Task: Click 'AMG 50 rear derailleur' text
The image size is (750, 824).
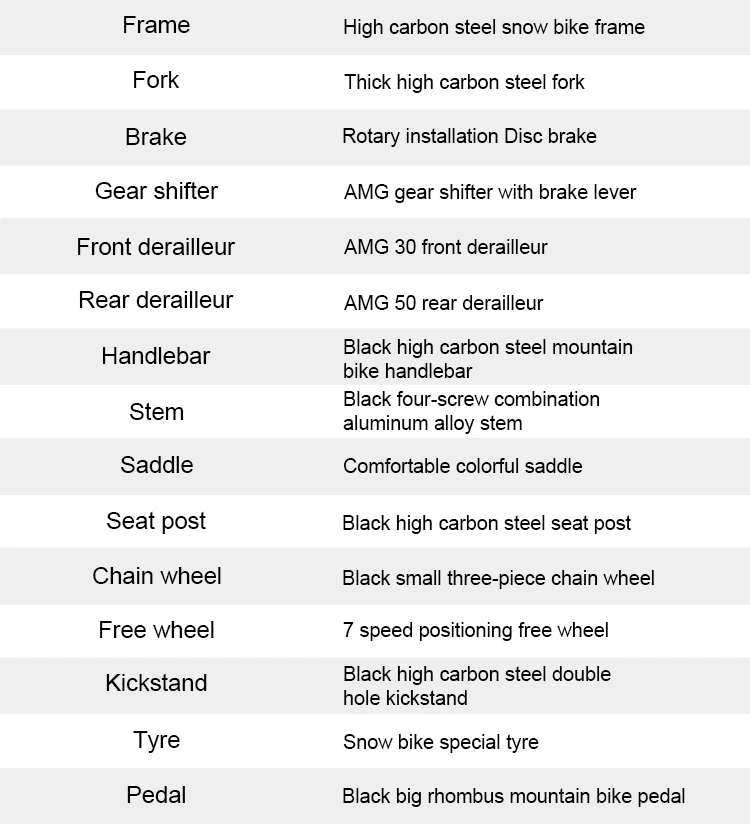Action: tap(444, 303)
